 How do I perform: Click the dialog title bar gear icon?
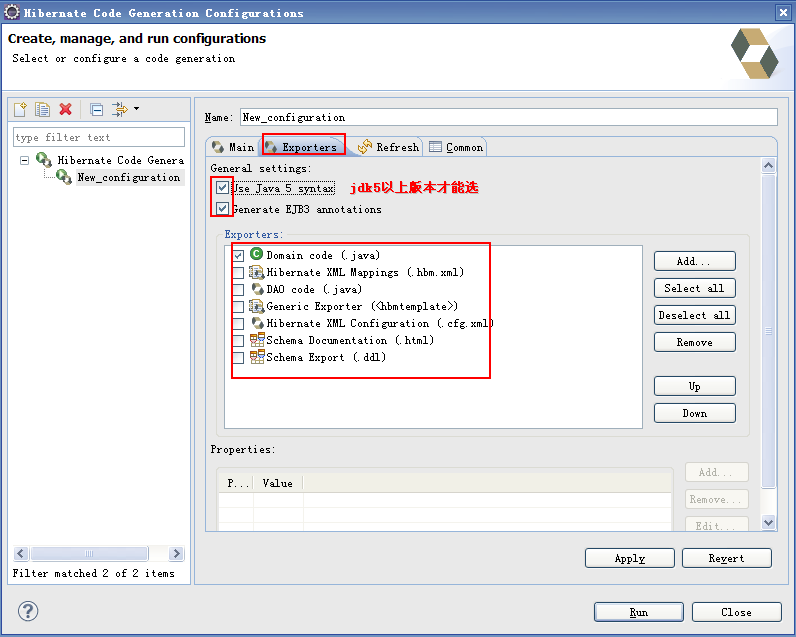click(x=12, y=12)
